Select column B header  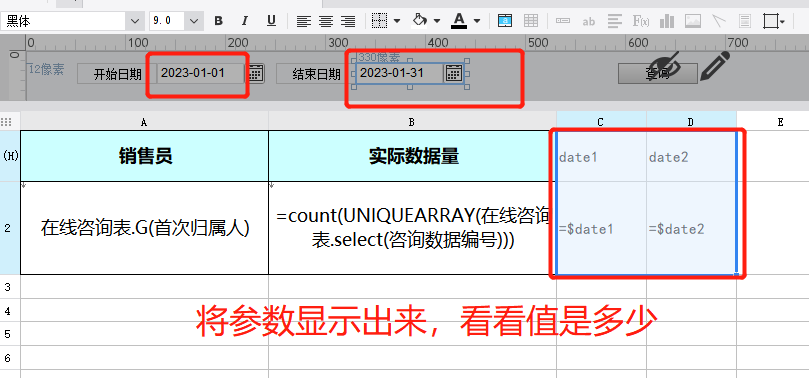pos(412,122)
